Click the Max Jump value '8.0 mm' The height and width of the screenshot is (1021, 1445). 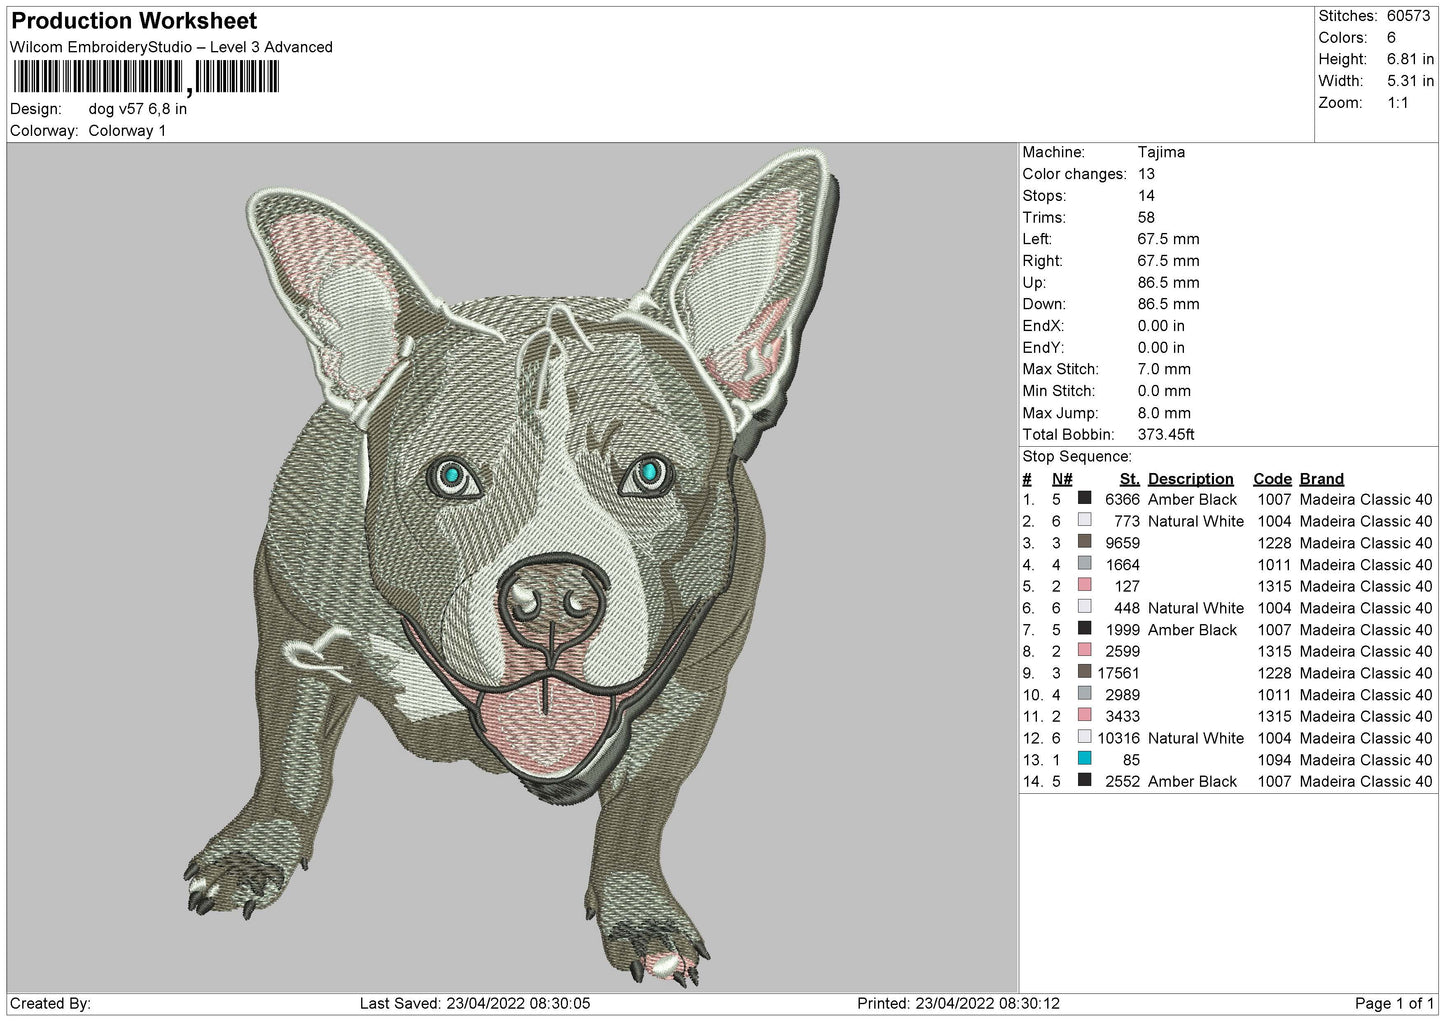[1164, 413]
